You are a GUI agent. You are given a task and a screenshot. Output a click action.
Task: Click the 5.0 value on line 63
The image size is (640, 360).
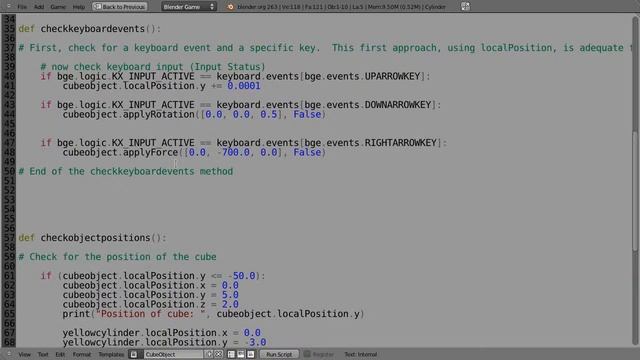230,295
